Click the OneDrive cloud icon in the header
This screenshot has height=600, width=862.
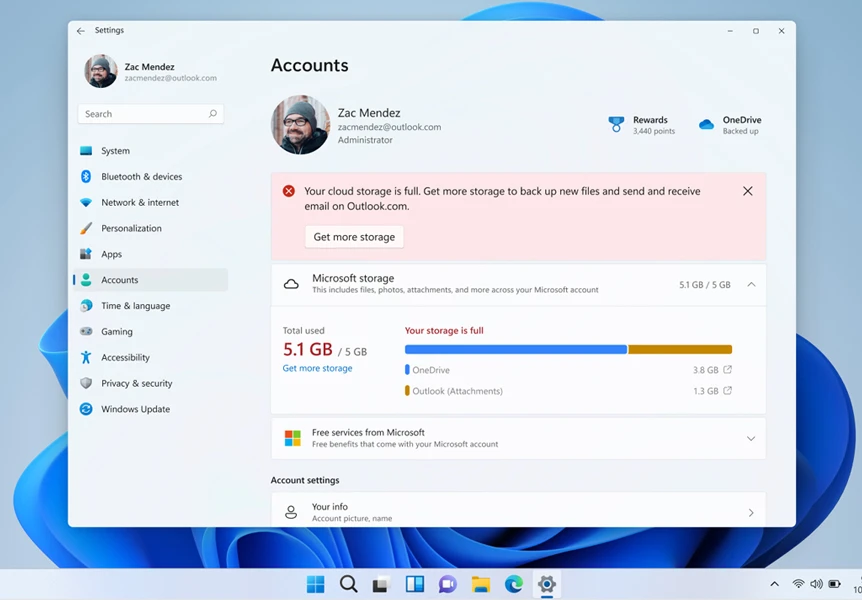pyautogui.click(x=706, y=124)
